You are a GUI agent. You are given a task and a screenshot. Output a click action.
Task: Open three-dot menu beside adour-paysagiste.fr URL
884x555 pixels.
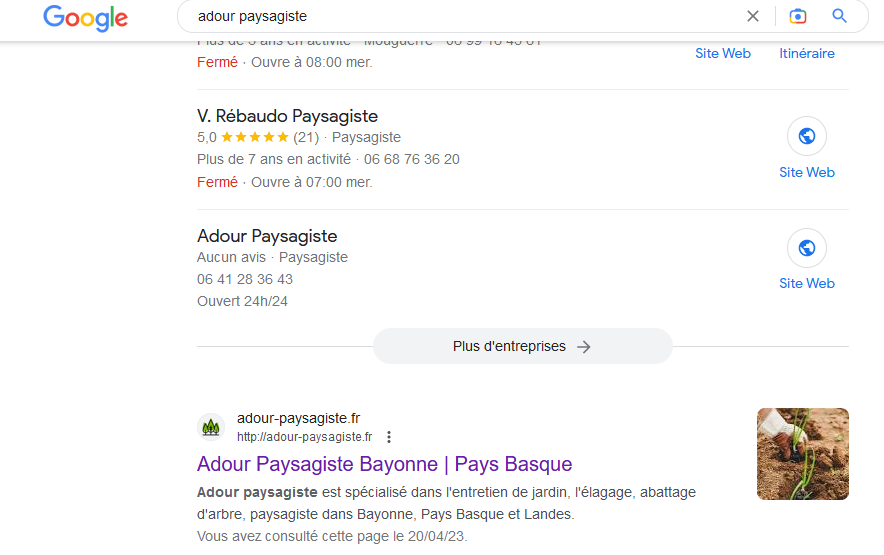(389, 437)
